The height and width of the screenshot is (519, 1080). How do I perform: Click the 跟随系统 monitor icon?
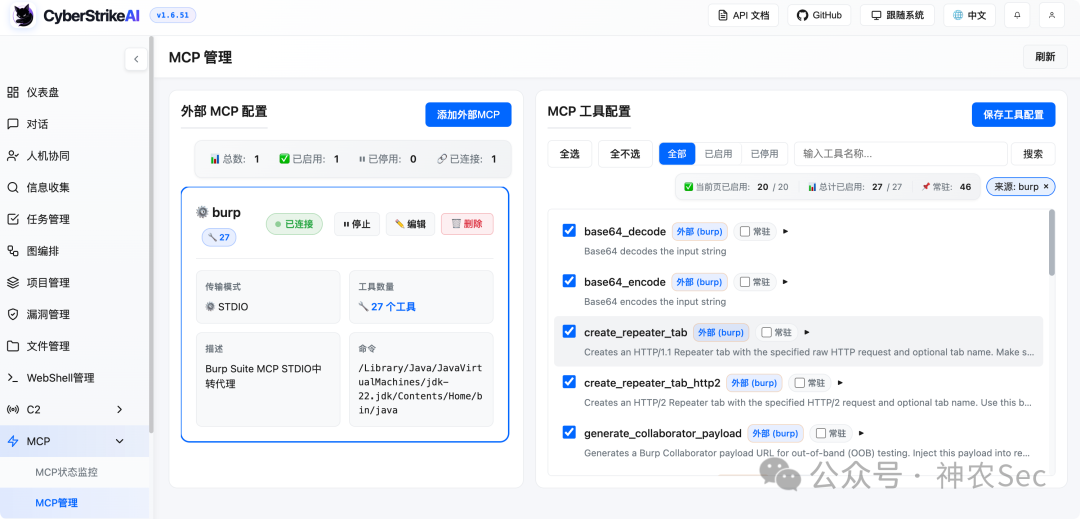click(876, 16)
